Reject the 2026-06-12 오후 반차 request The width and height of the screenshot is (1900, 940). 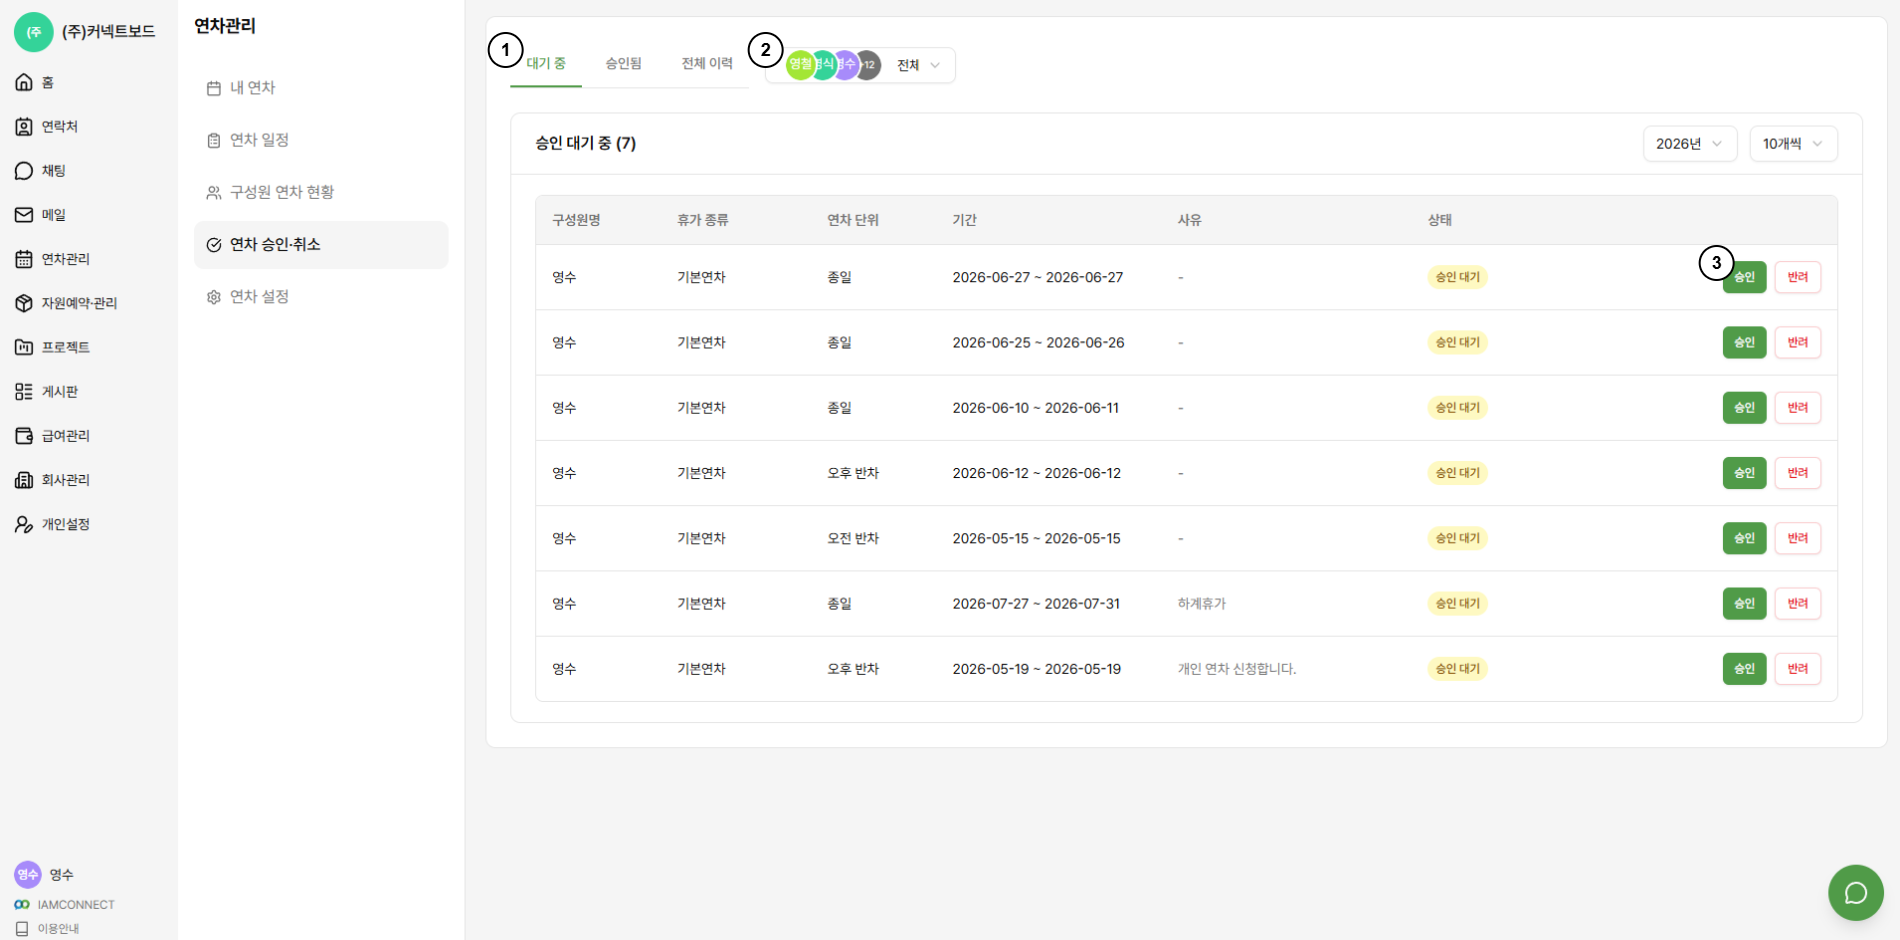point(1797,473)
